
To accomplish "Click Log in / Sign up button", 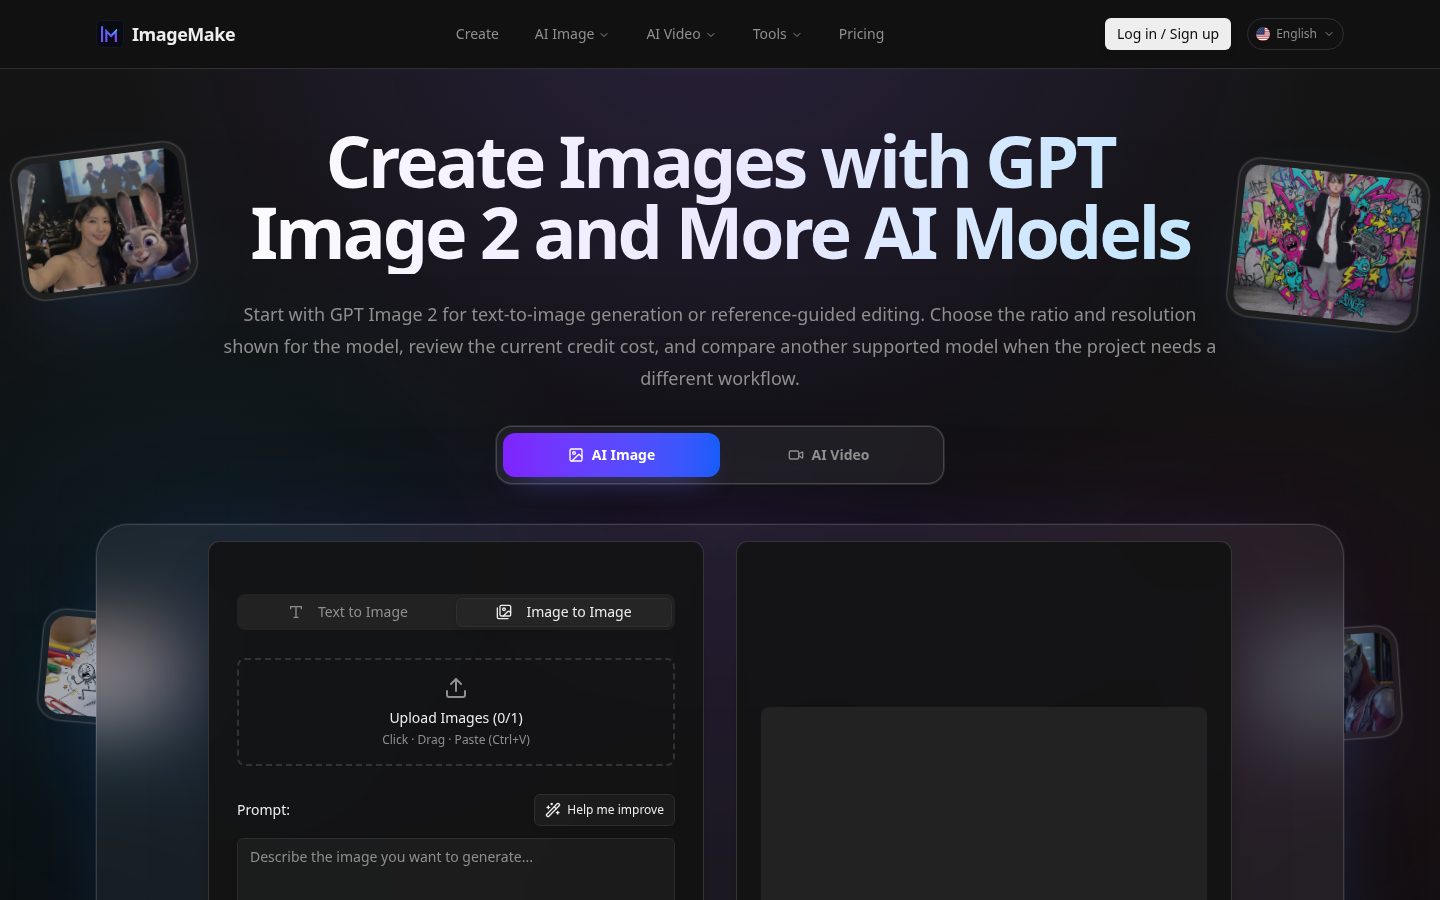I will click(1167, 34).
